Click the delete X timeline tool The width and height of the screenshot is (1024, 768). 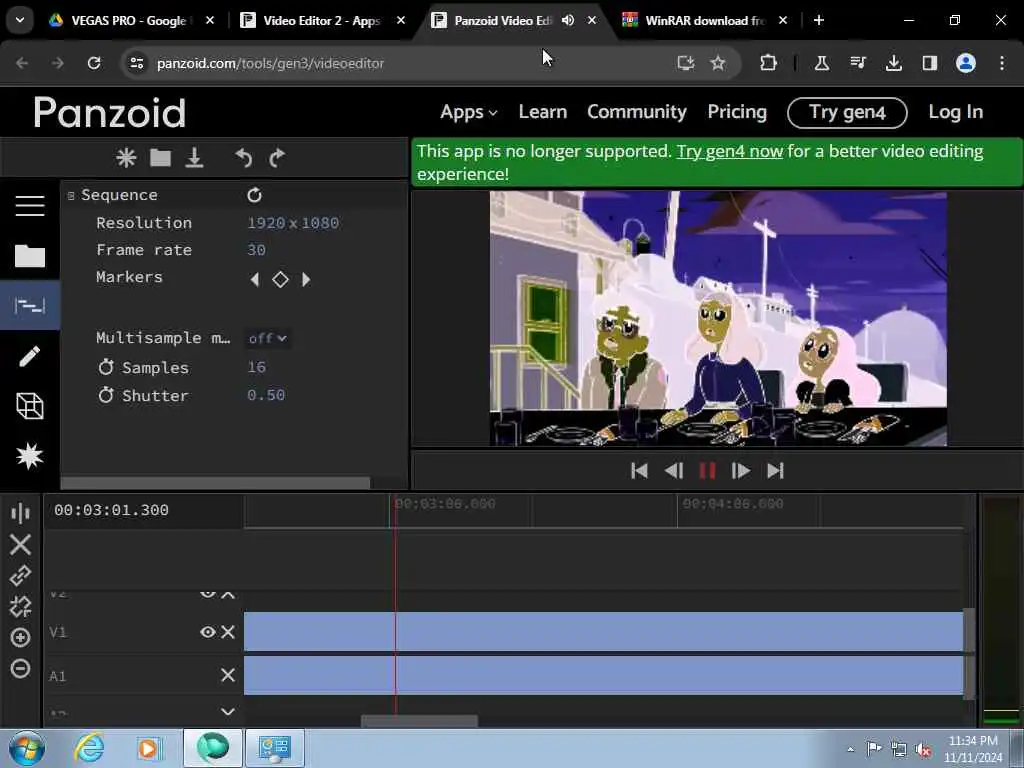coord(20,544)
